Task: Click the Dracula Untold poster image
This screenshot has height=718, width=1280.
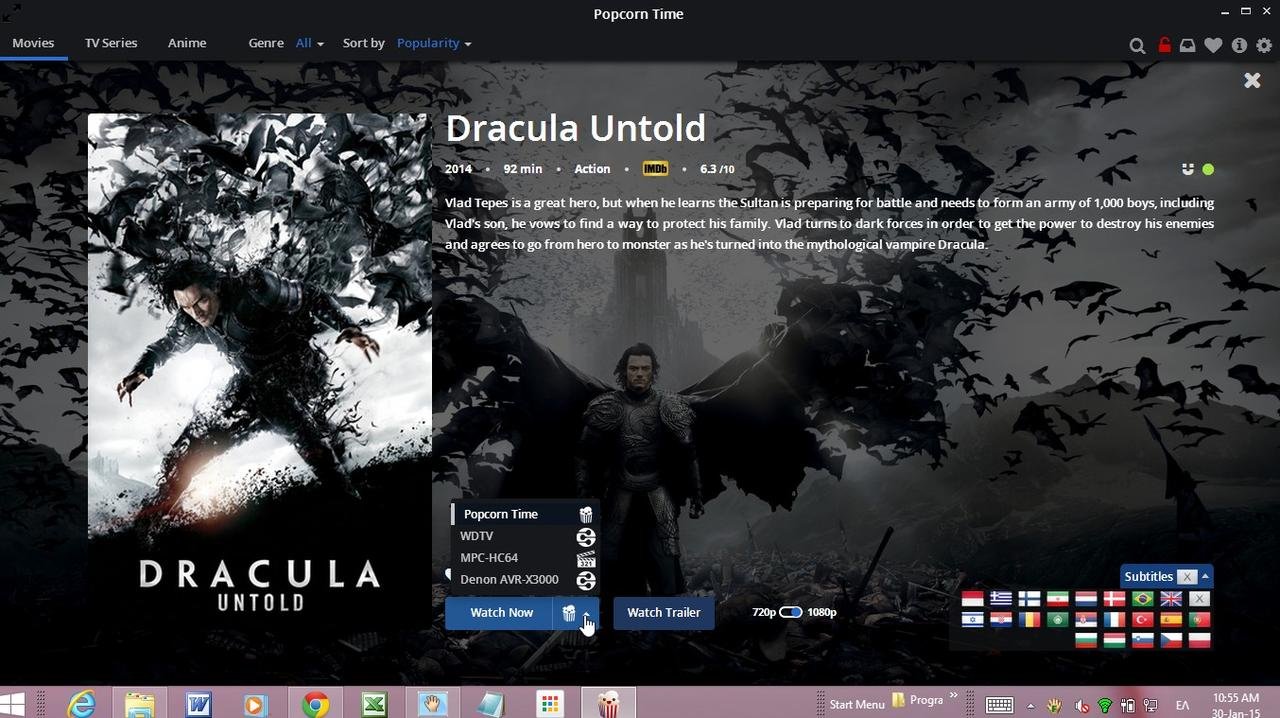Action: [260, 371]
